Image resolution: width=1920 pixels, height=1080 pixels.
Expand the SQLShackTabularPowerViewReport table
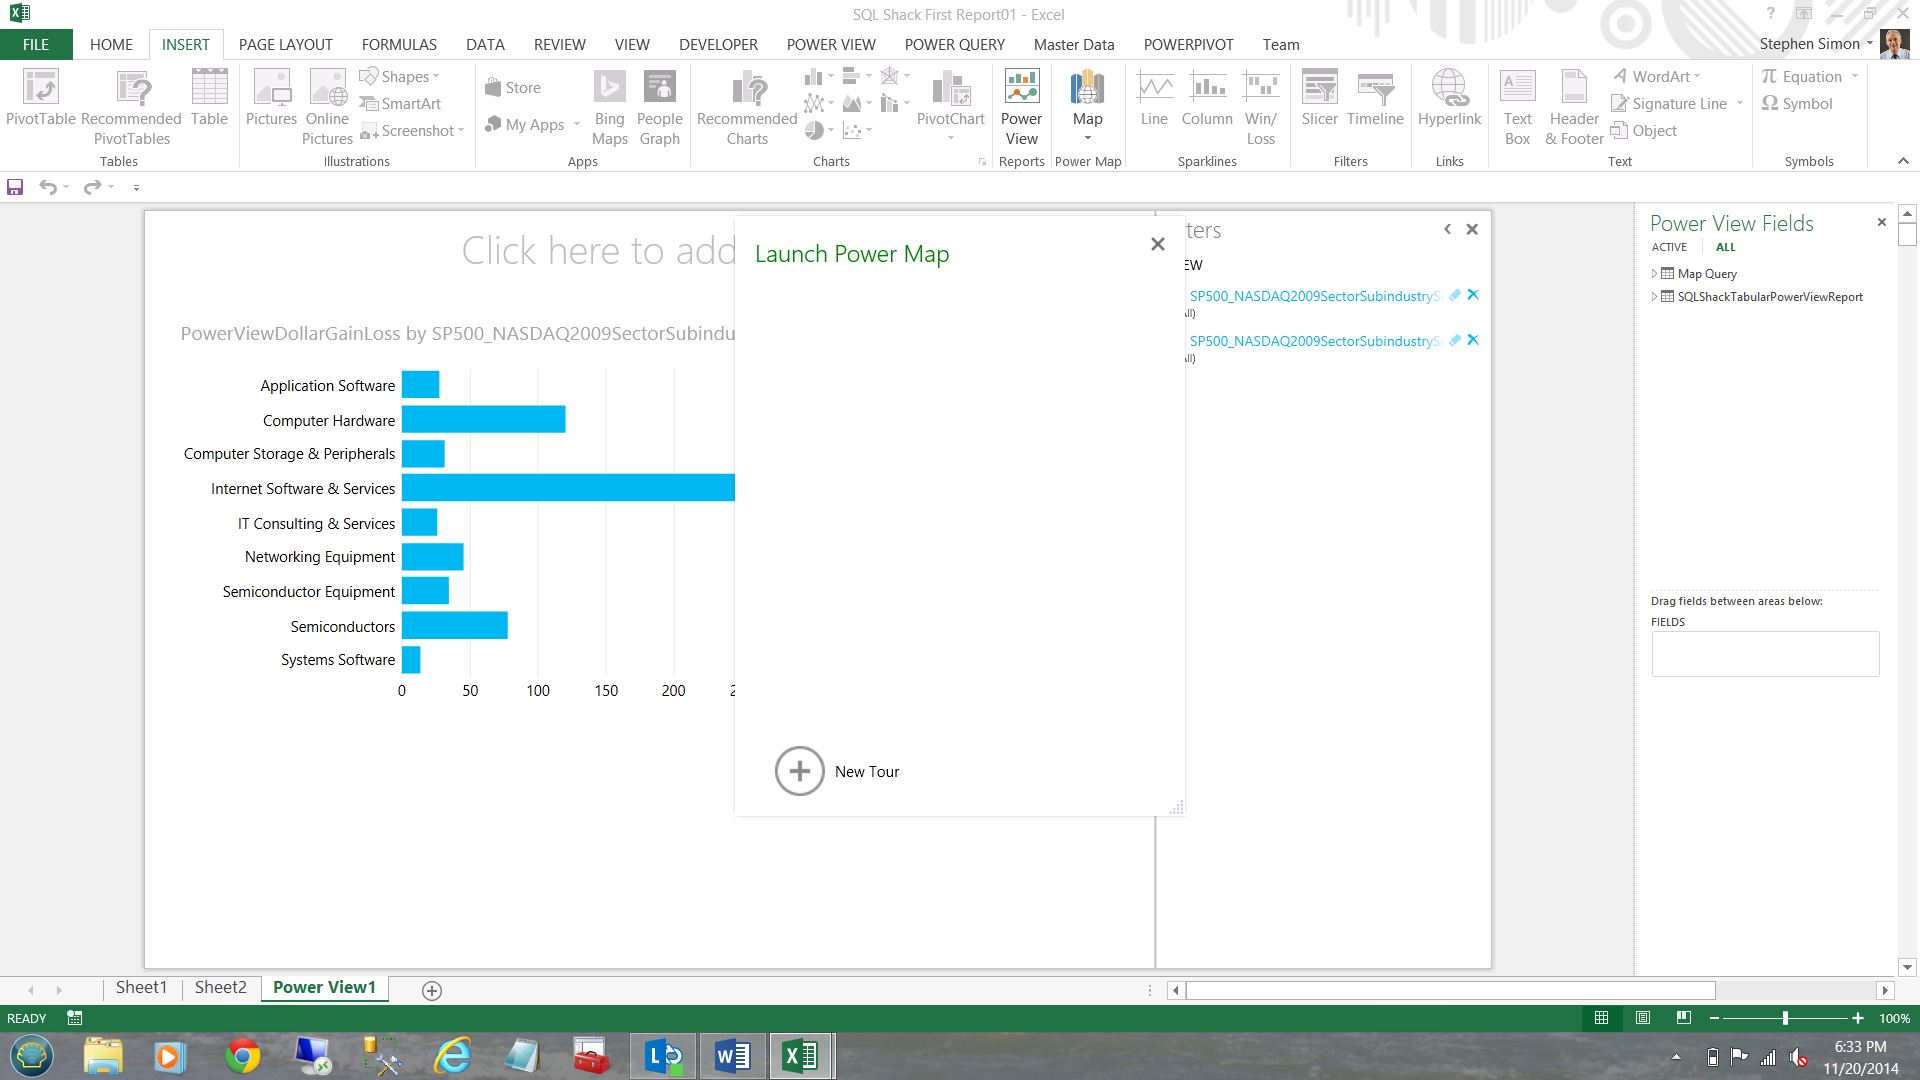[1655, 297]
